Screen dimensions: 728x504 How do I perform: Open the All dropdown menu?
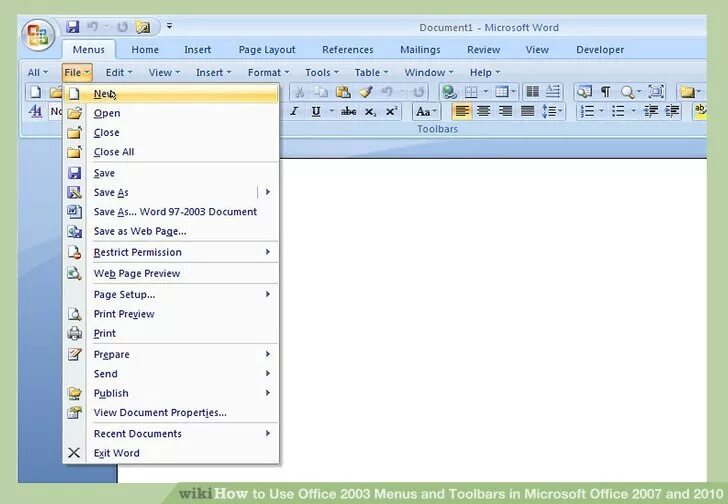[37, 72]
